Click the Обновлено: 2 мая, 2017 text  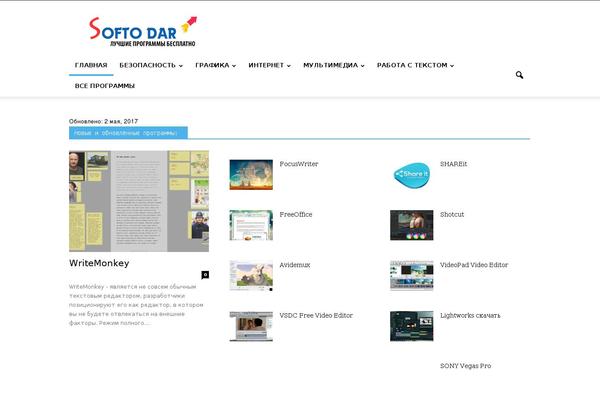coord(103,121)
